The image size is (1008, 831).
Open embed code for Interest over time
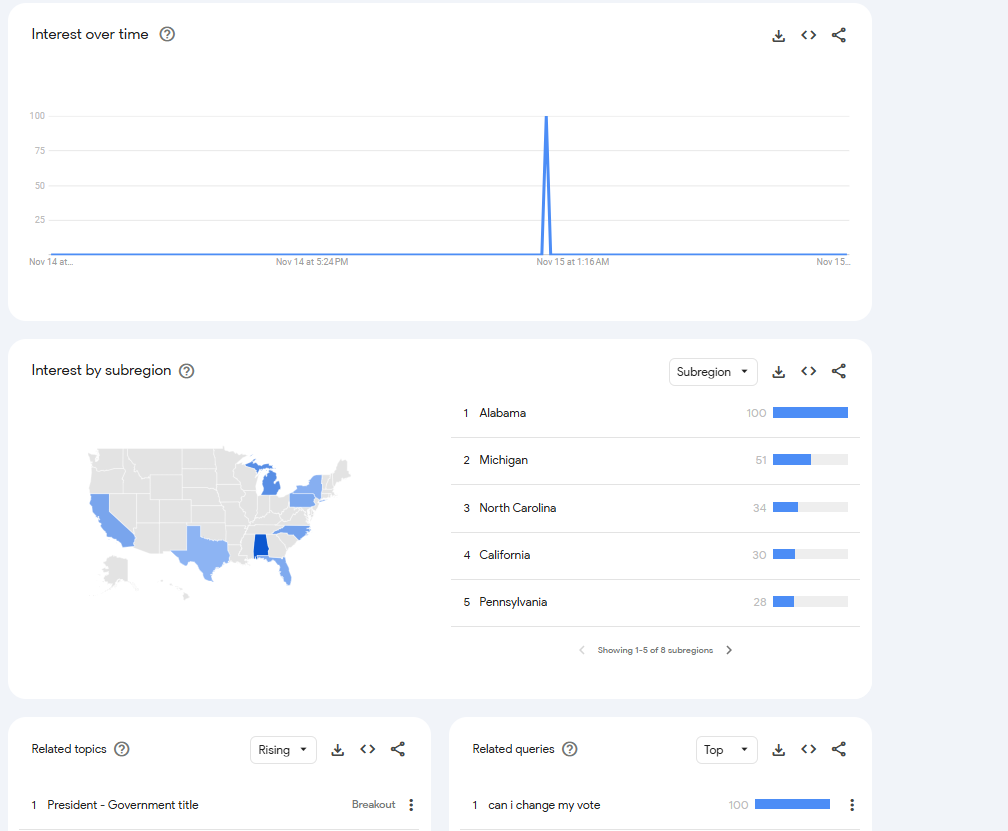click(x=809, y=35)
